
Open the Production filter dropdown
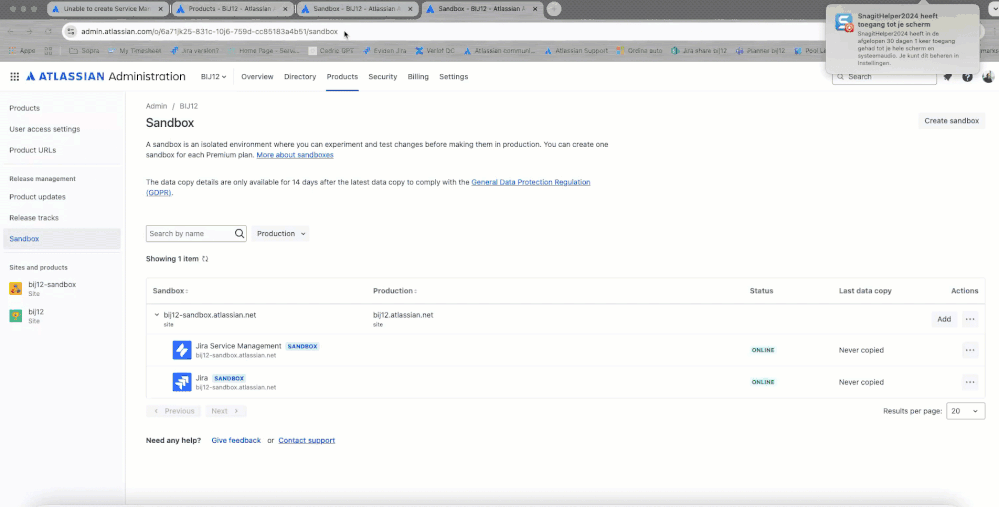[x=280, y=234]
